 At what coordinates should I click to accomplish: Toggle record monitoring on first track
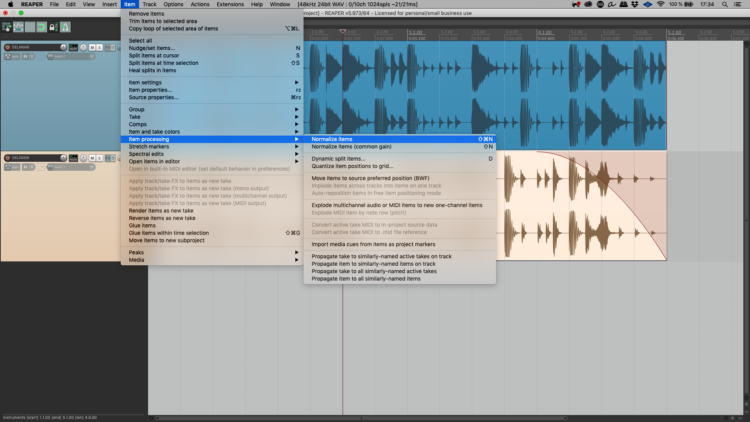tap(41, 56)
